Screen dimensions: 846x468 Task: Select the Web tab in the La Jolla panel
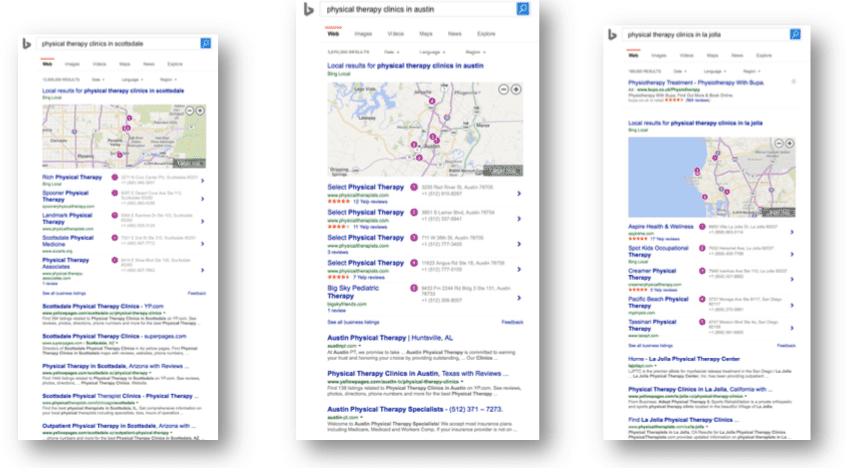(633, 56)
